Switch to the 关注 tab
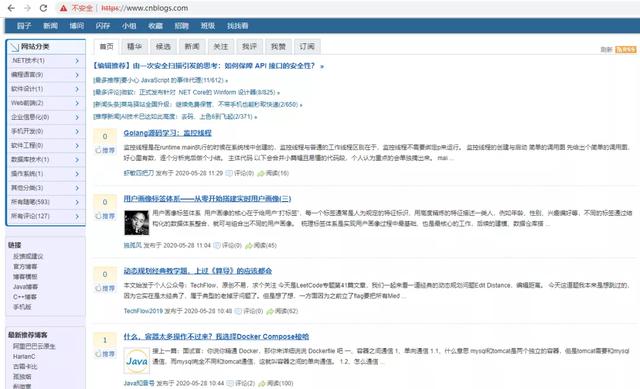640x389 pixels. 221,47
